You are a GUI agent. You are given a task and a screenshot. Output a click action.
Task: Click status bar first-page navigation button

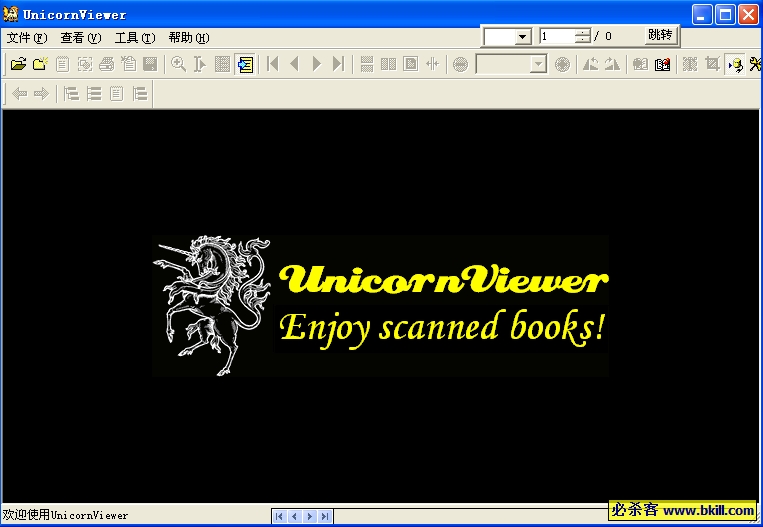tap(279, 516)
